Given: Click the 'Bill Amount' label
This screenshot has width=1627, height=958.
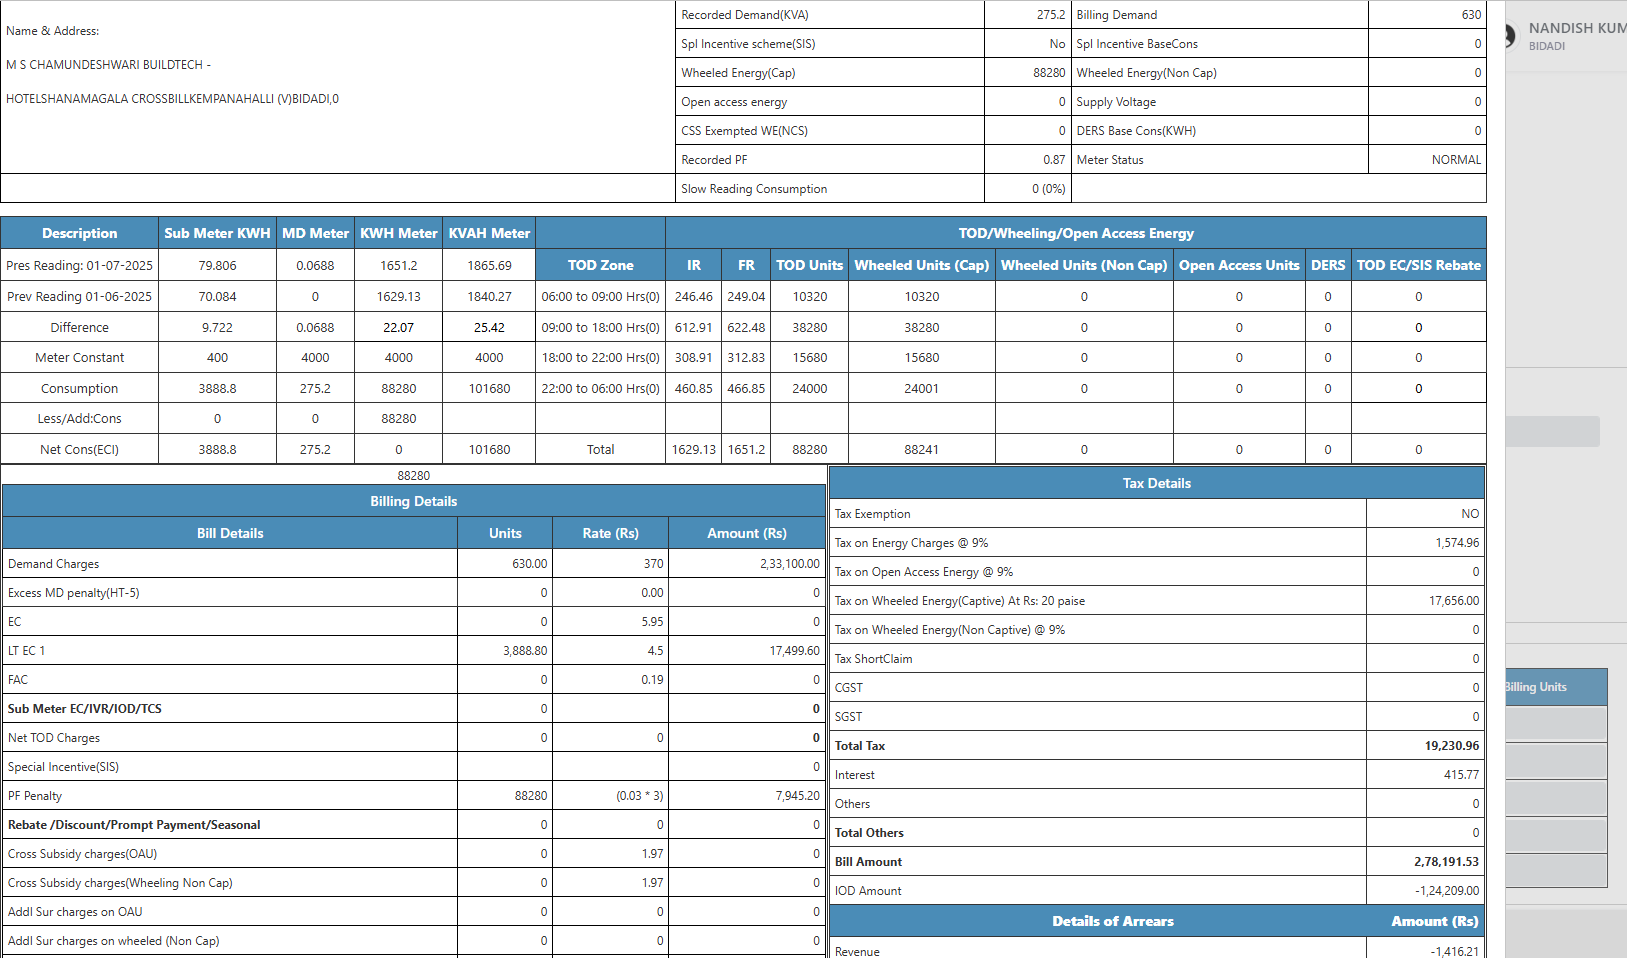Looking at the screenshot, I should pyautogui.click(x=868, y=862).
